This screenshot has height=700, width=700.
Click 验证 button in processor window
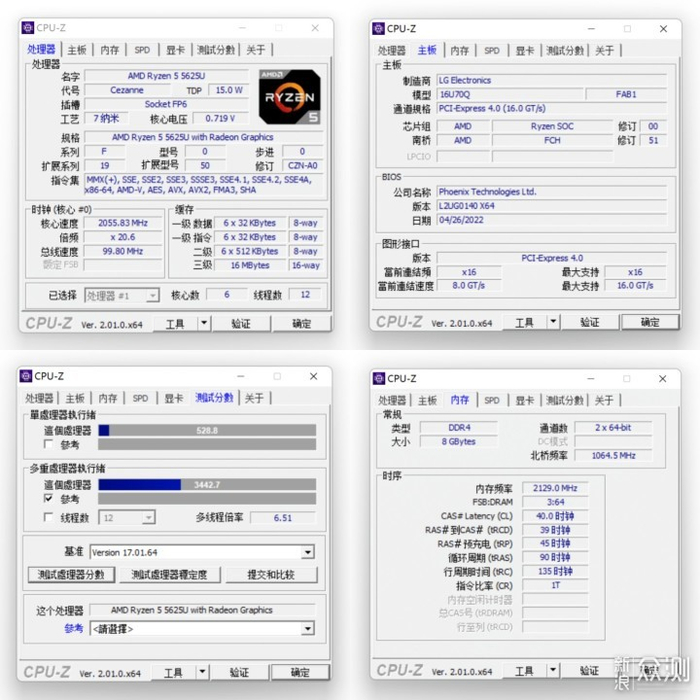tap(241, 323)
